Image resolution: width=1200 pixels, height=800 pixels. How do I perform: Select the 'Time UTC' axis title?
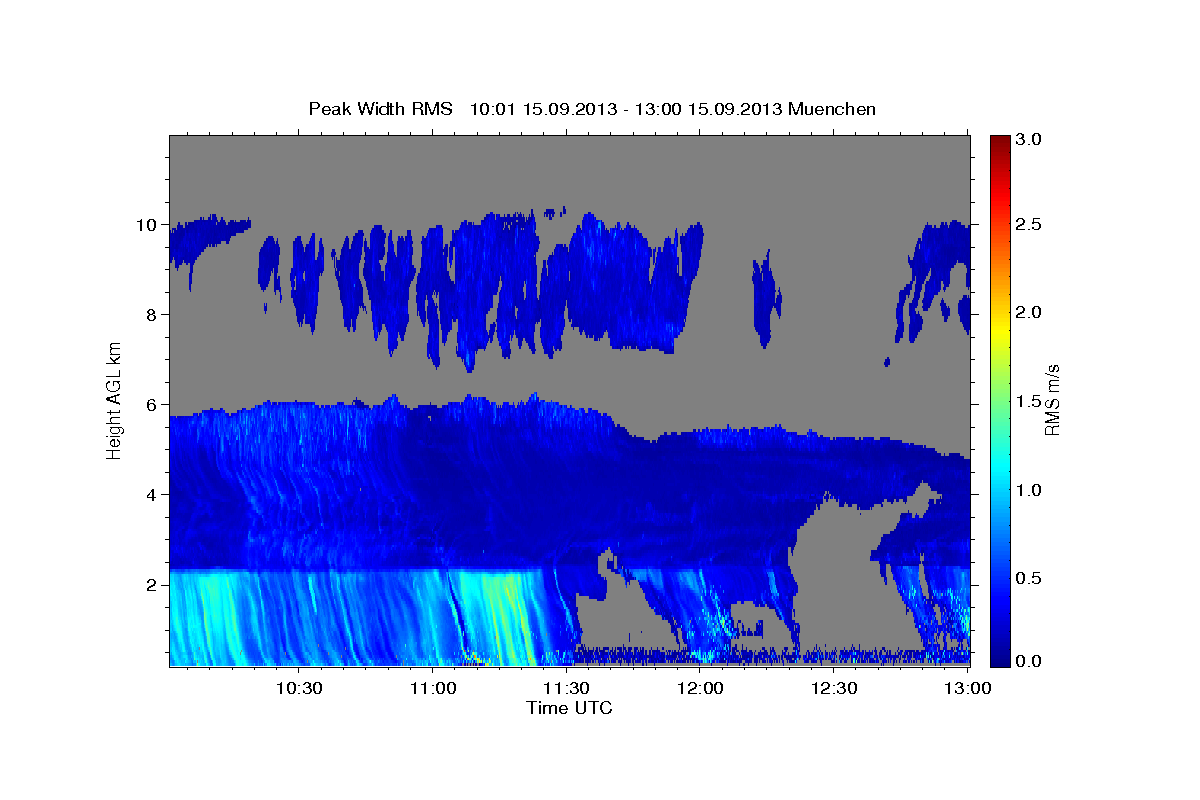pyautogui.click(x=569, y=708)
